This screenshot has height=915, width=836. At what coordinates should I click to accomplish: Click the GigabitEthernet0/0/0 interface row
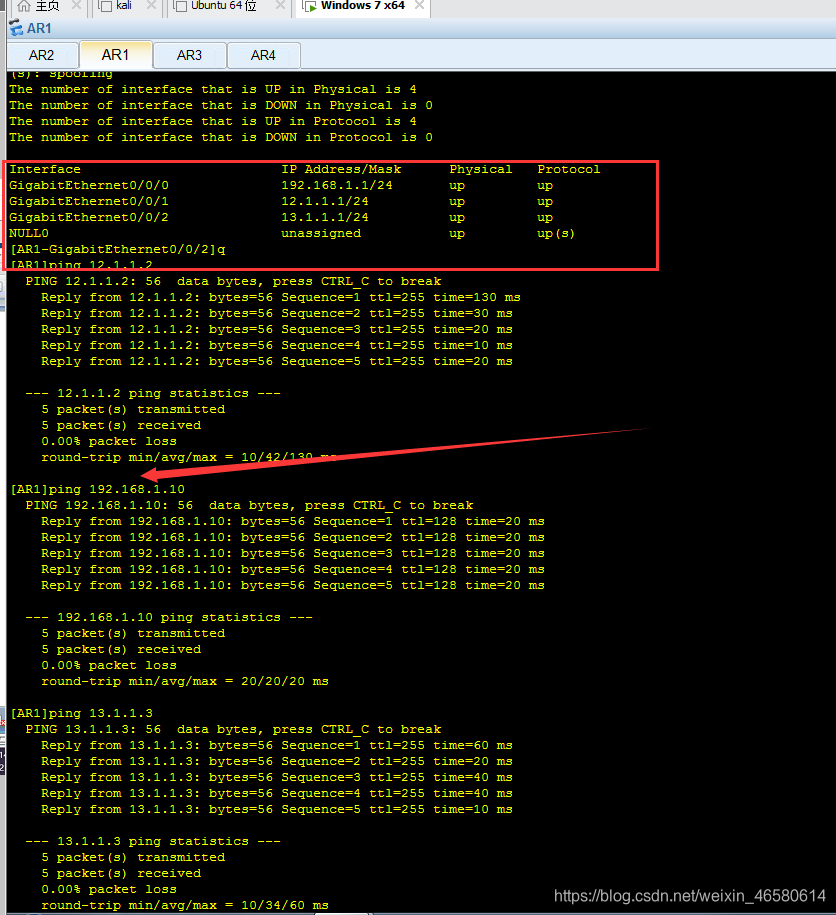281,185
